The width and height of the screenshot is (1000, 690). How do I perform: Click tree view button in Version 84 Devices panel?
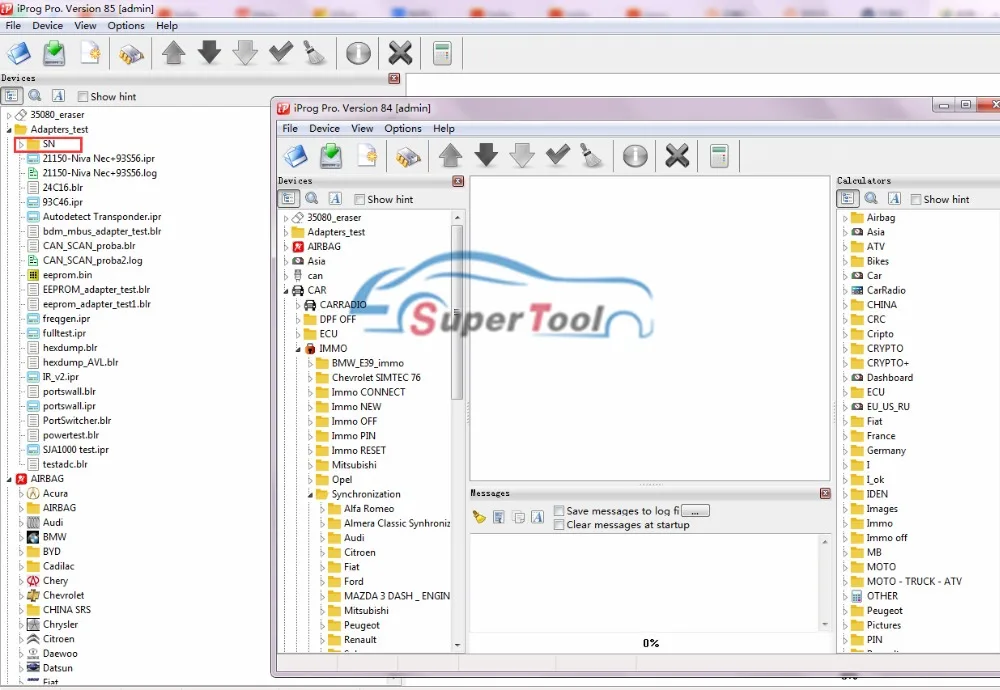[288, 198]
